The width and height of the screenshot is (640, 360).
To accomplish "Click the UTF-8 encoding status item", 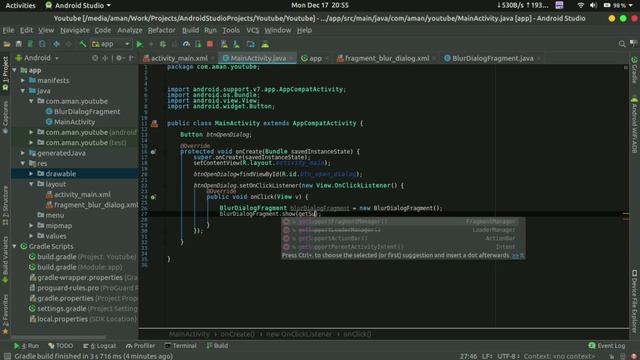I will (x=508, y=356).
